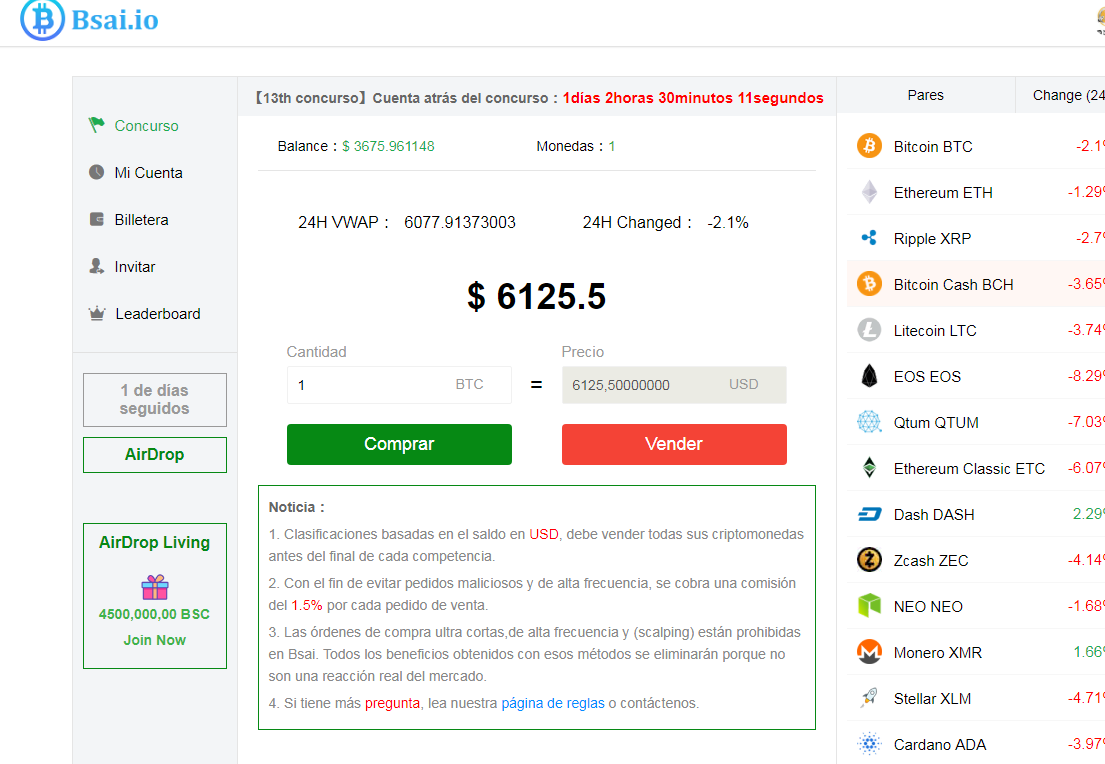Click the Invitar person icon
Image resolution: width=1105 pixels, height=764 pixels.
click(97, 266)
